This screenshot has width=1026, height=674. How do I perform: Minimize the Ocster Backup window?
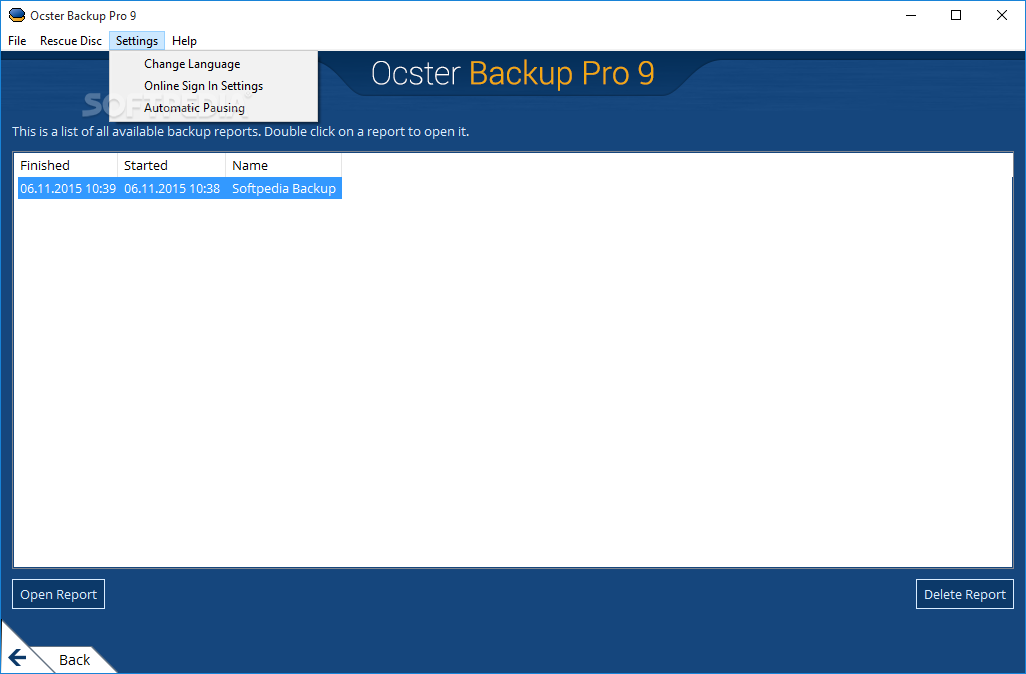point(911,15)
